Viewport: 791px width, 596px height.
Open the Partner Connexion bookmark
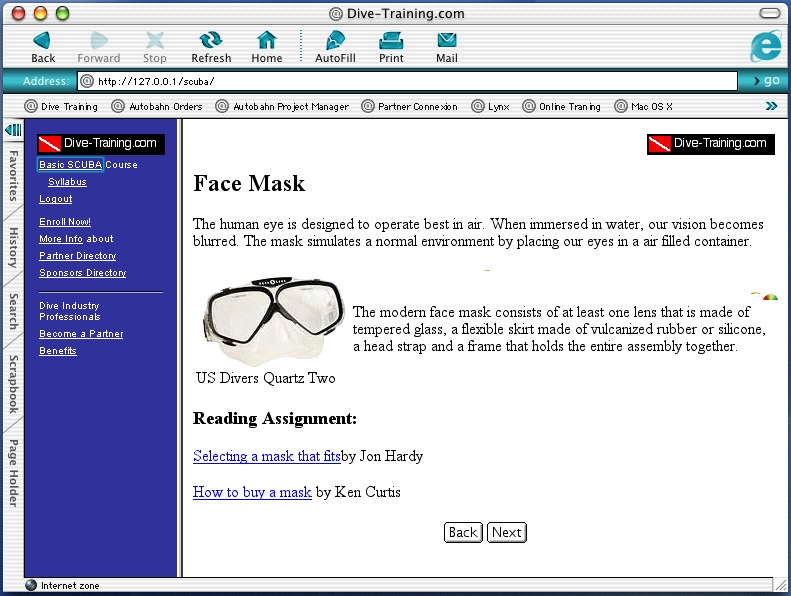pyautogui.click(x=410, y=106)
